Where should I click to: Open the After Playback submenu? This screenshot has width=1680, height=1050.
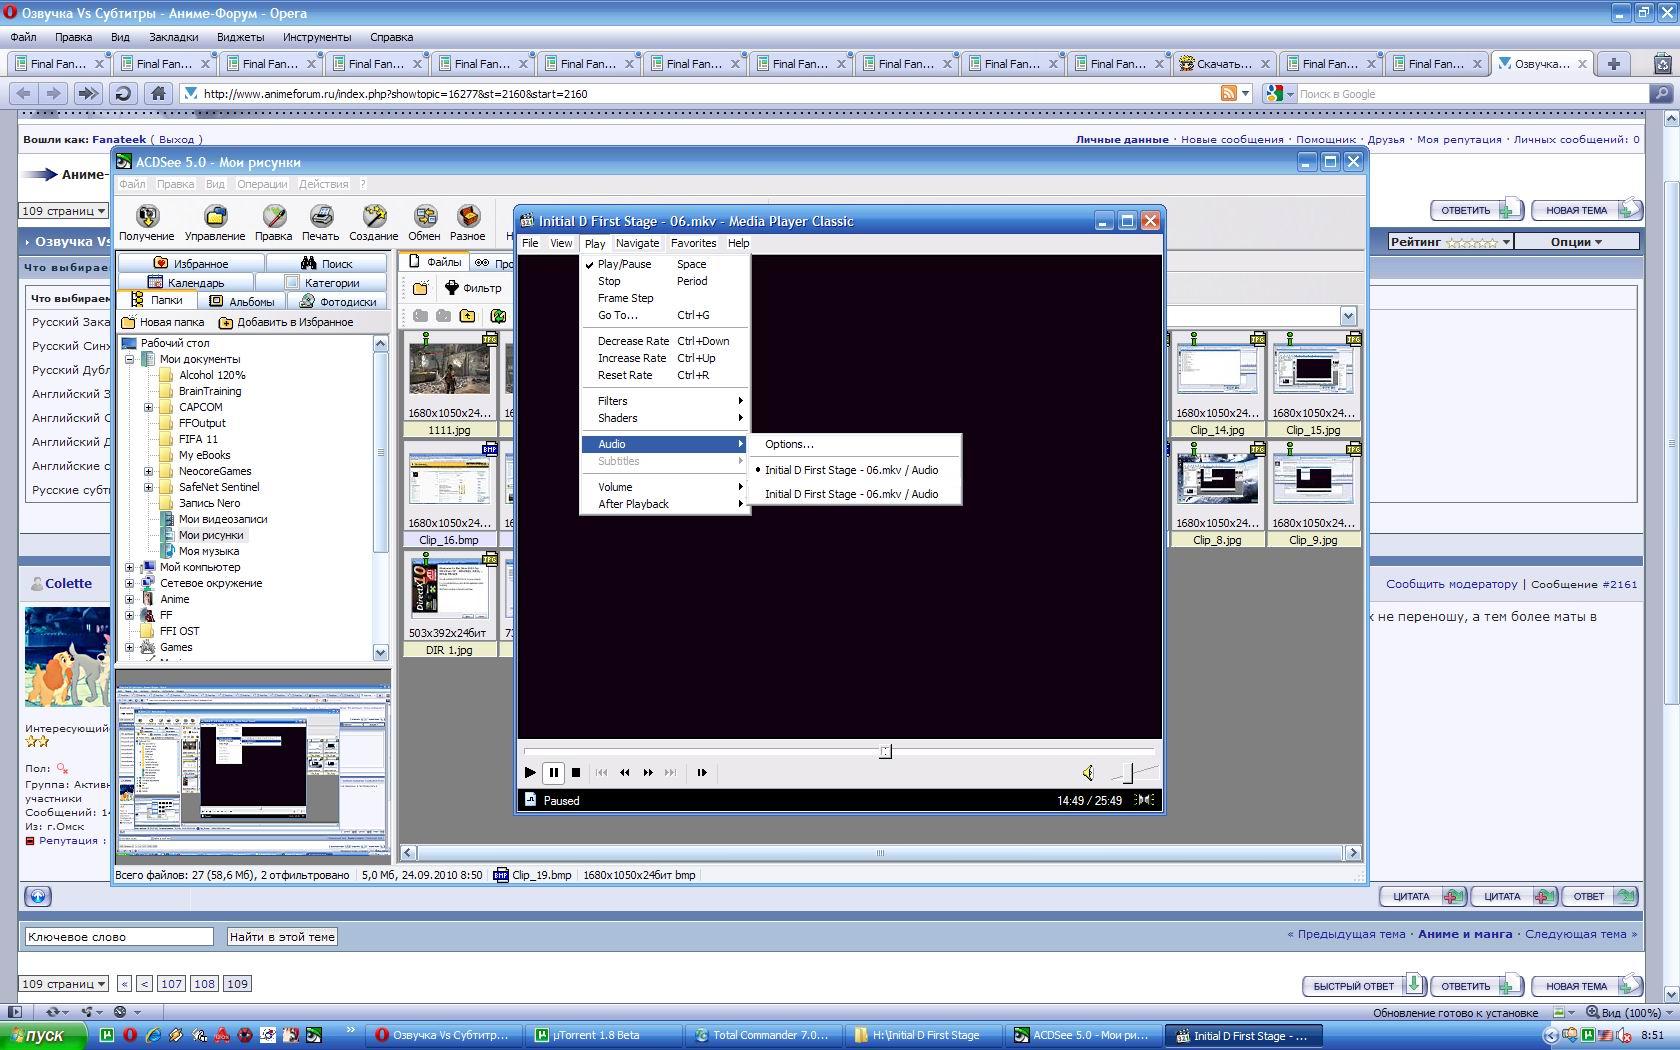pos(665,504)
